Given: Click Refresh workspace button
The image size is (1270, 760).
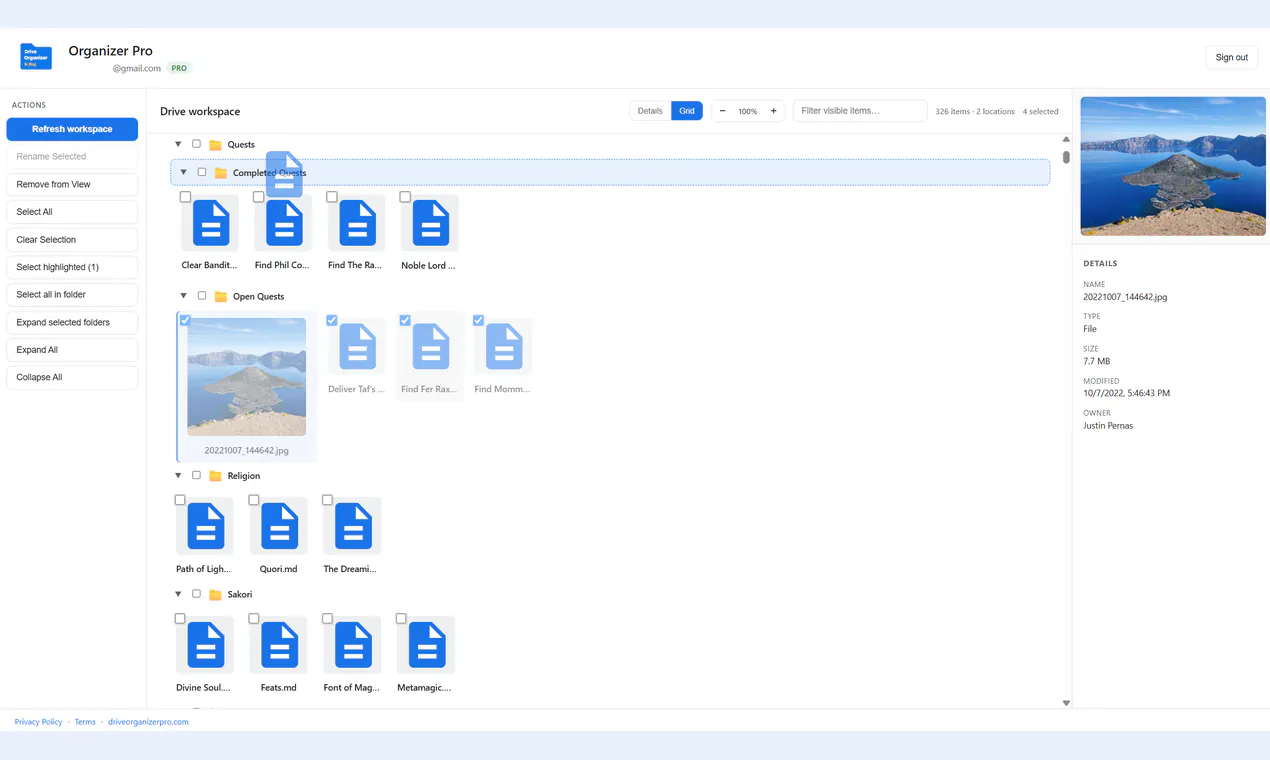Looking at the screenshot, I should [x=72, y=129].
